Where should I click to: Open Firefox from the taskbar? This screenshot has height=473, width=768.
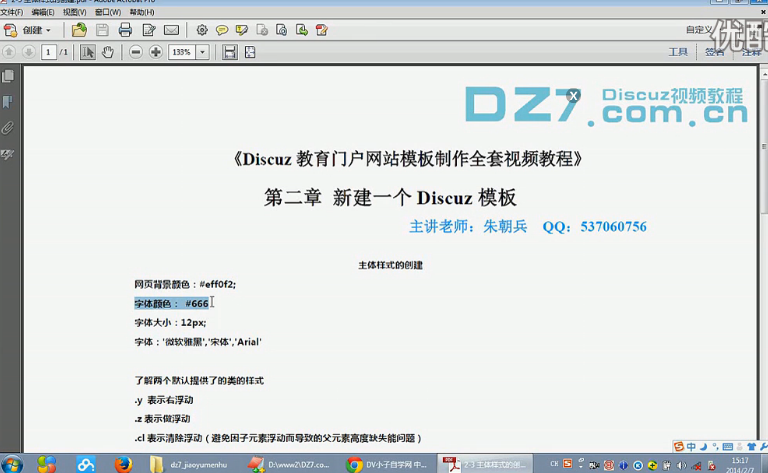tap(123, 464)
